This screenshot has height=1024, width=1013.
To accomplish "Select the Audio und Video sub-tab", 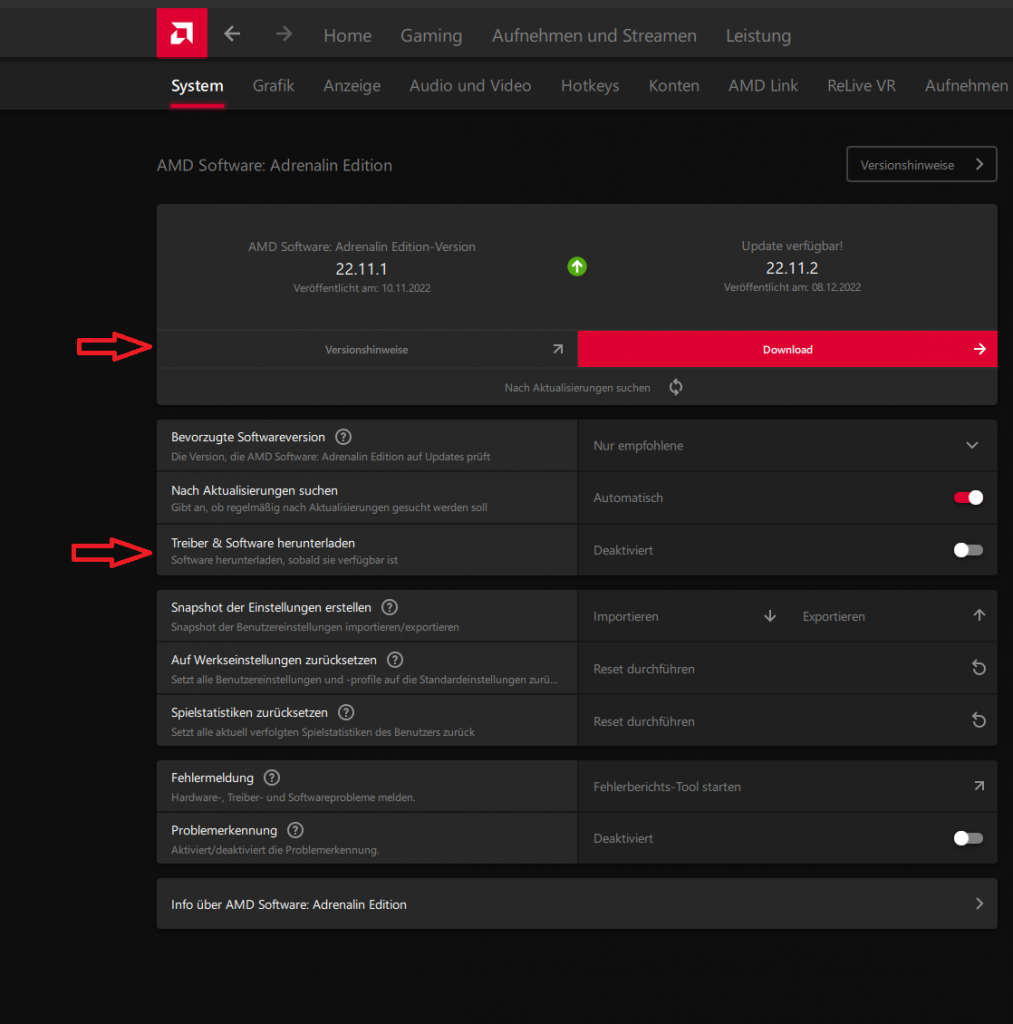I will point(470,86).
